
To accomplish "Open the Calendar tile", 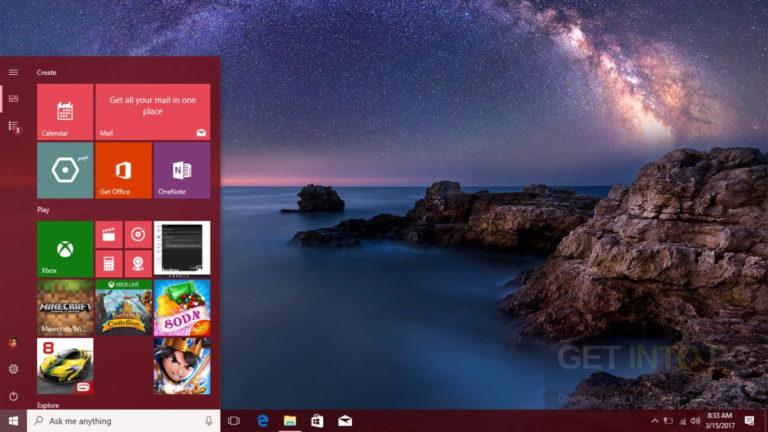I will tap(65, 112).
